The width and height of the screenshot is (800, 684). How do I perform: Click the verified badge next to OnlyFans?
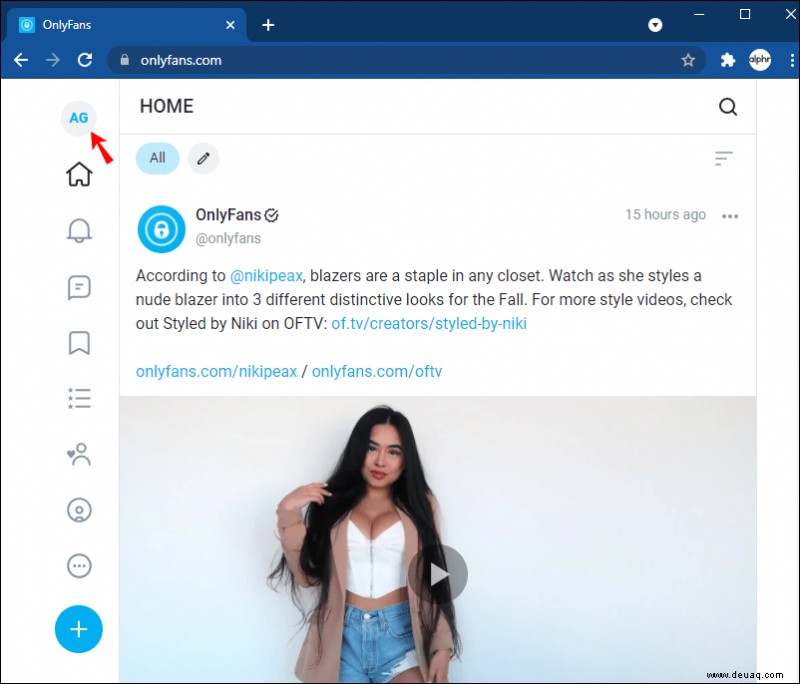(271, 215)
